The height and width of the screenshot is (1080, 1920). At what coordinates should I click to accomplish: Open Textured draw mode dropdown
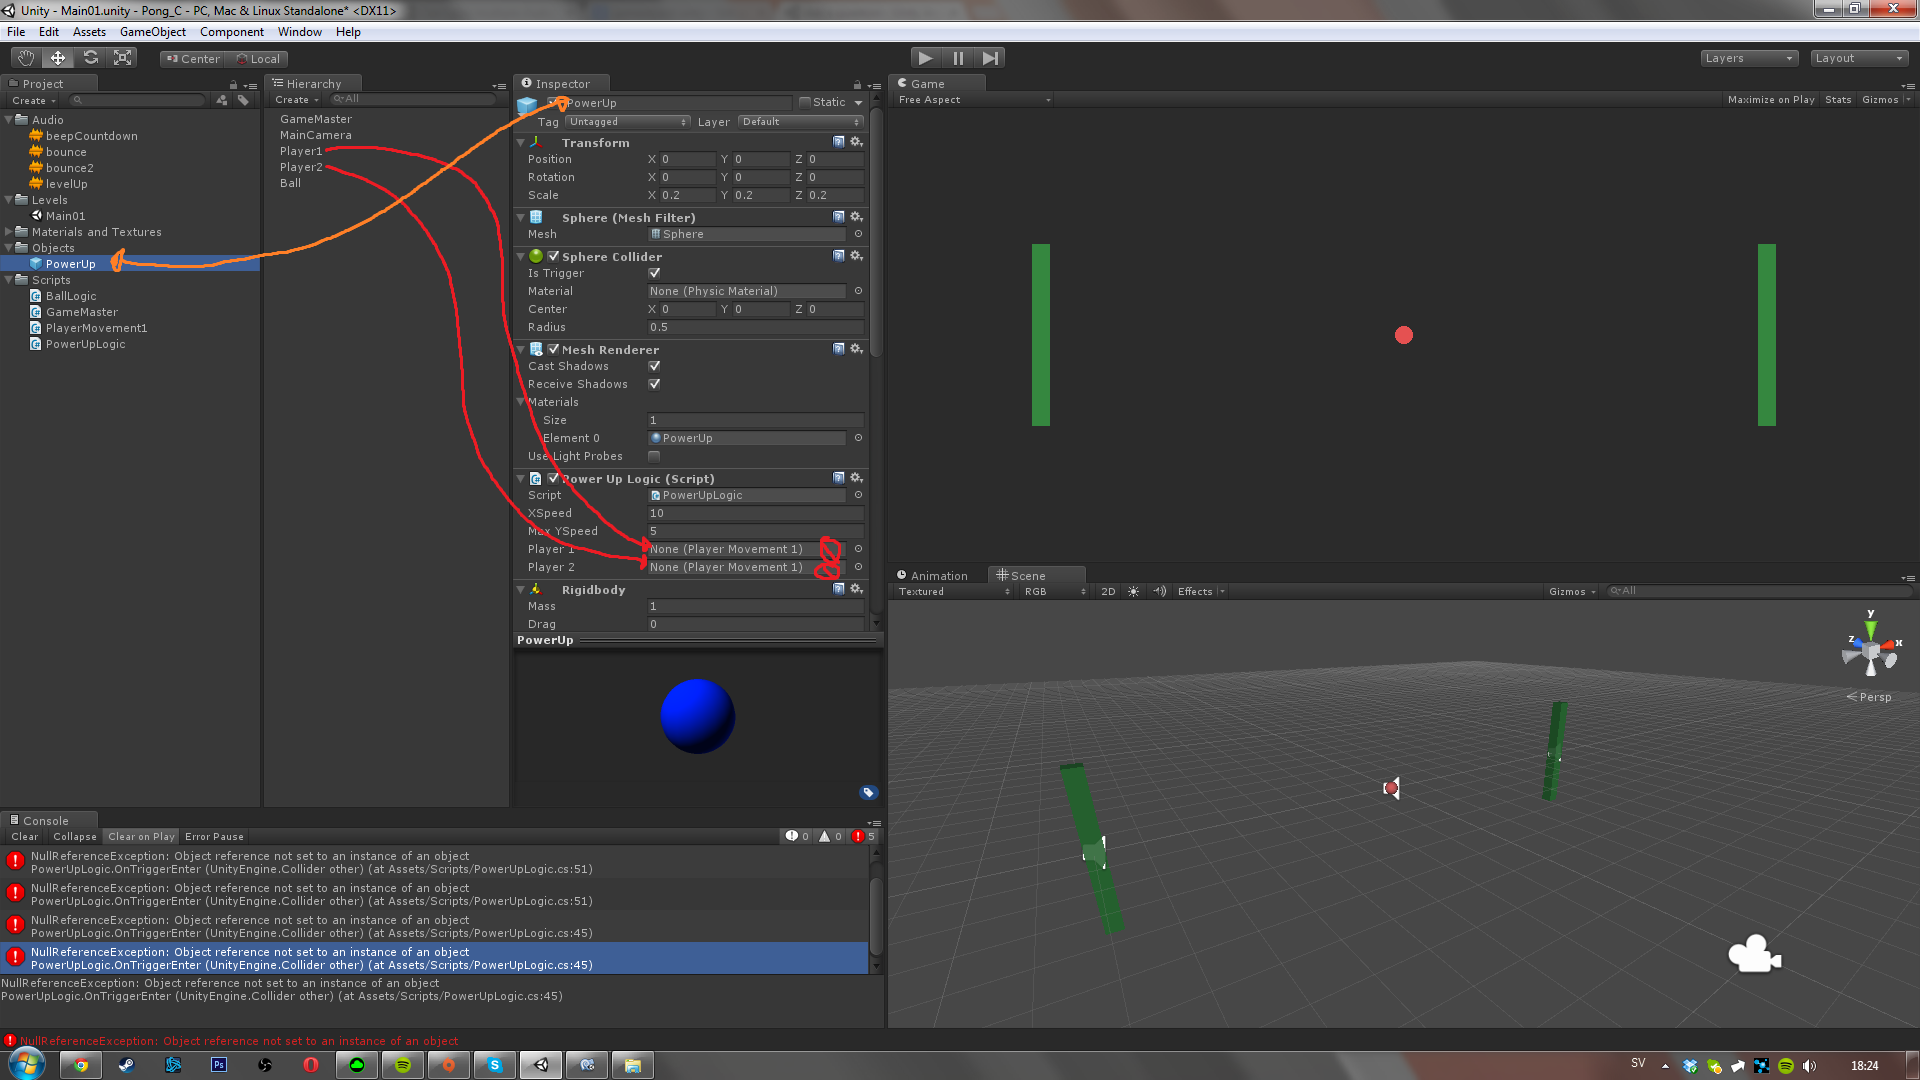tap(954, 591)
